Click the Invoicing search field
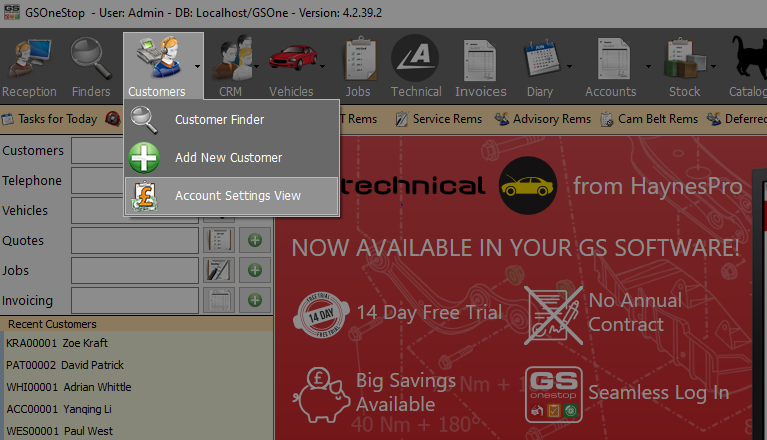 point(135,300)
